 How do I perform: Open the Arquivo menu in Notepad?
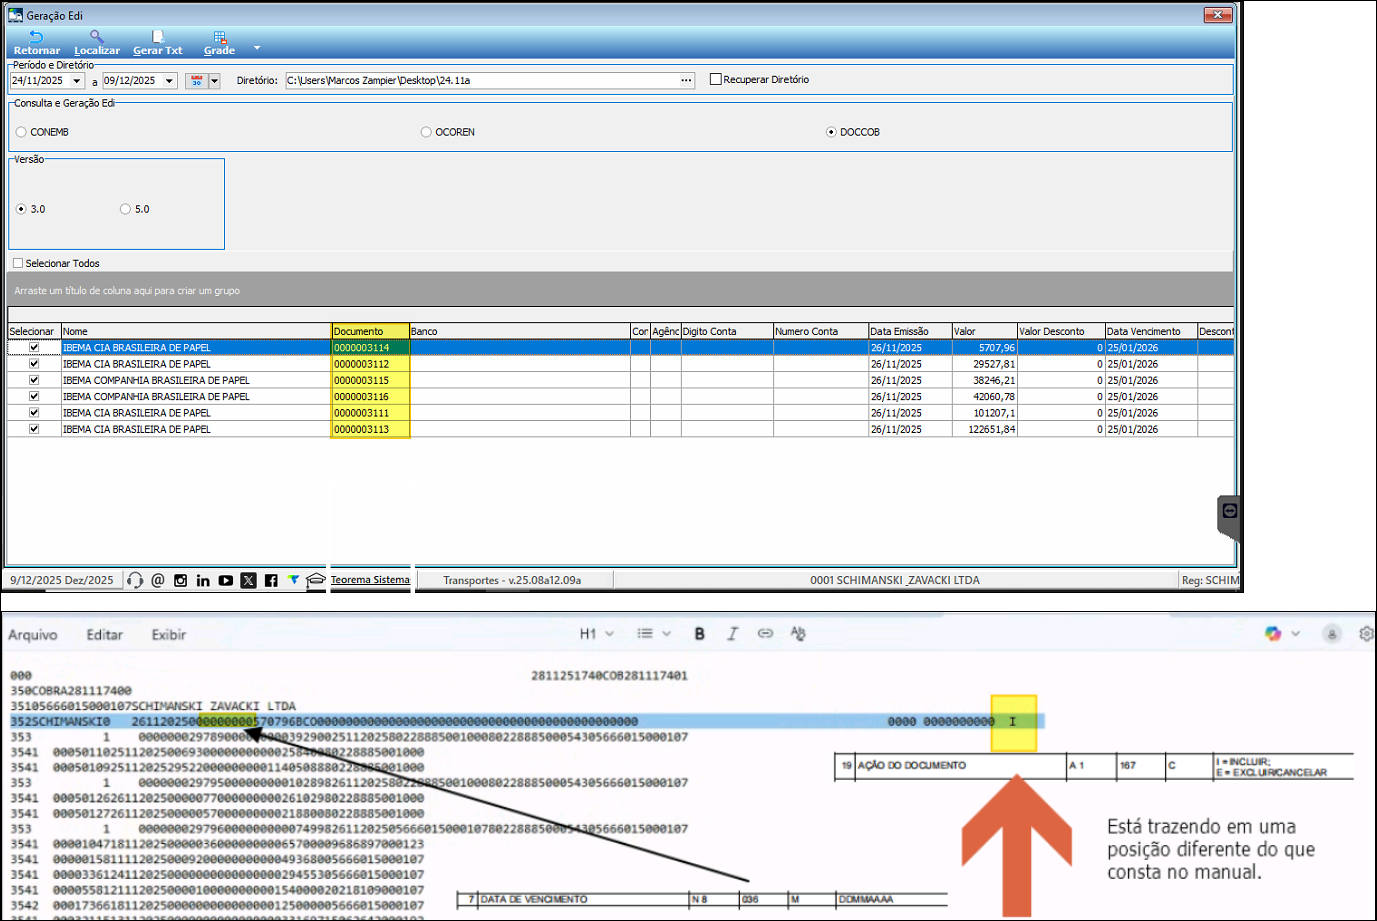coord(33,635)
